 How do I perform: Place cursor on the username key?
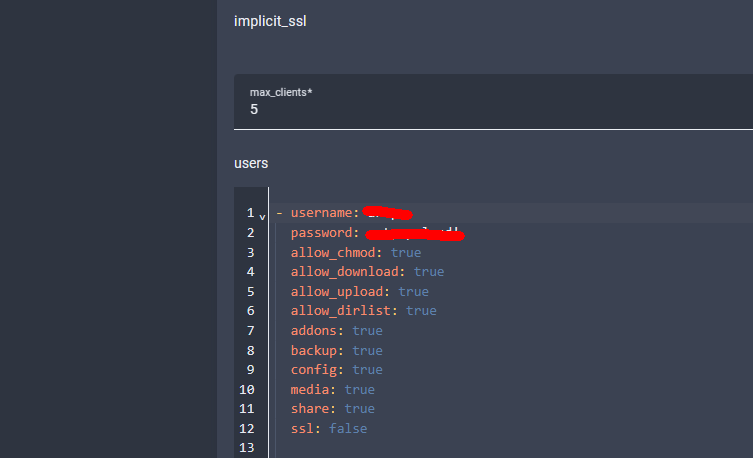click(323, 213)
